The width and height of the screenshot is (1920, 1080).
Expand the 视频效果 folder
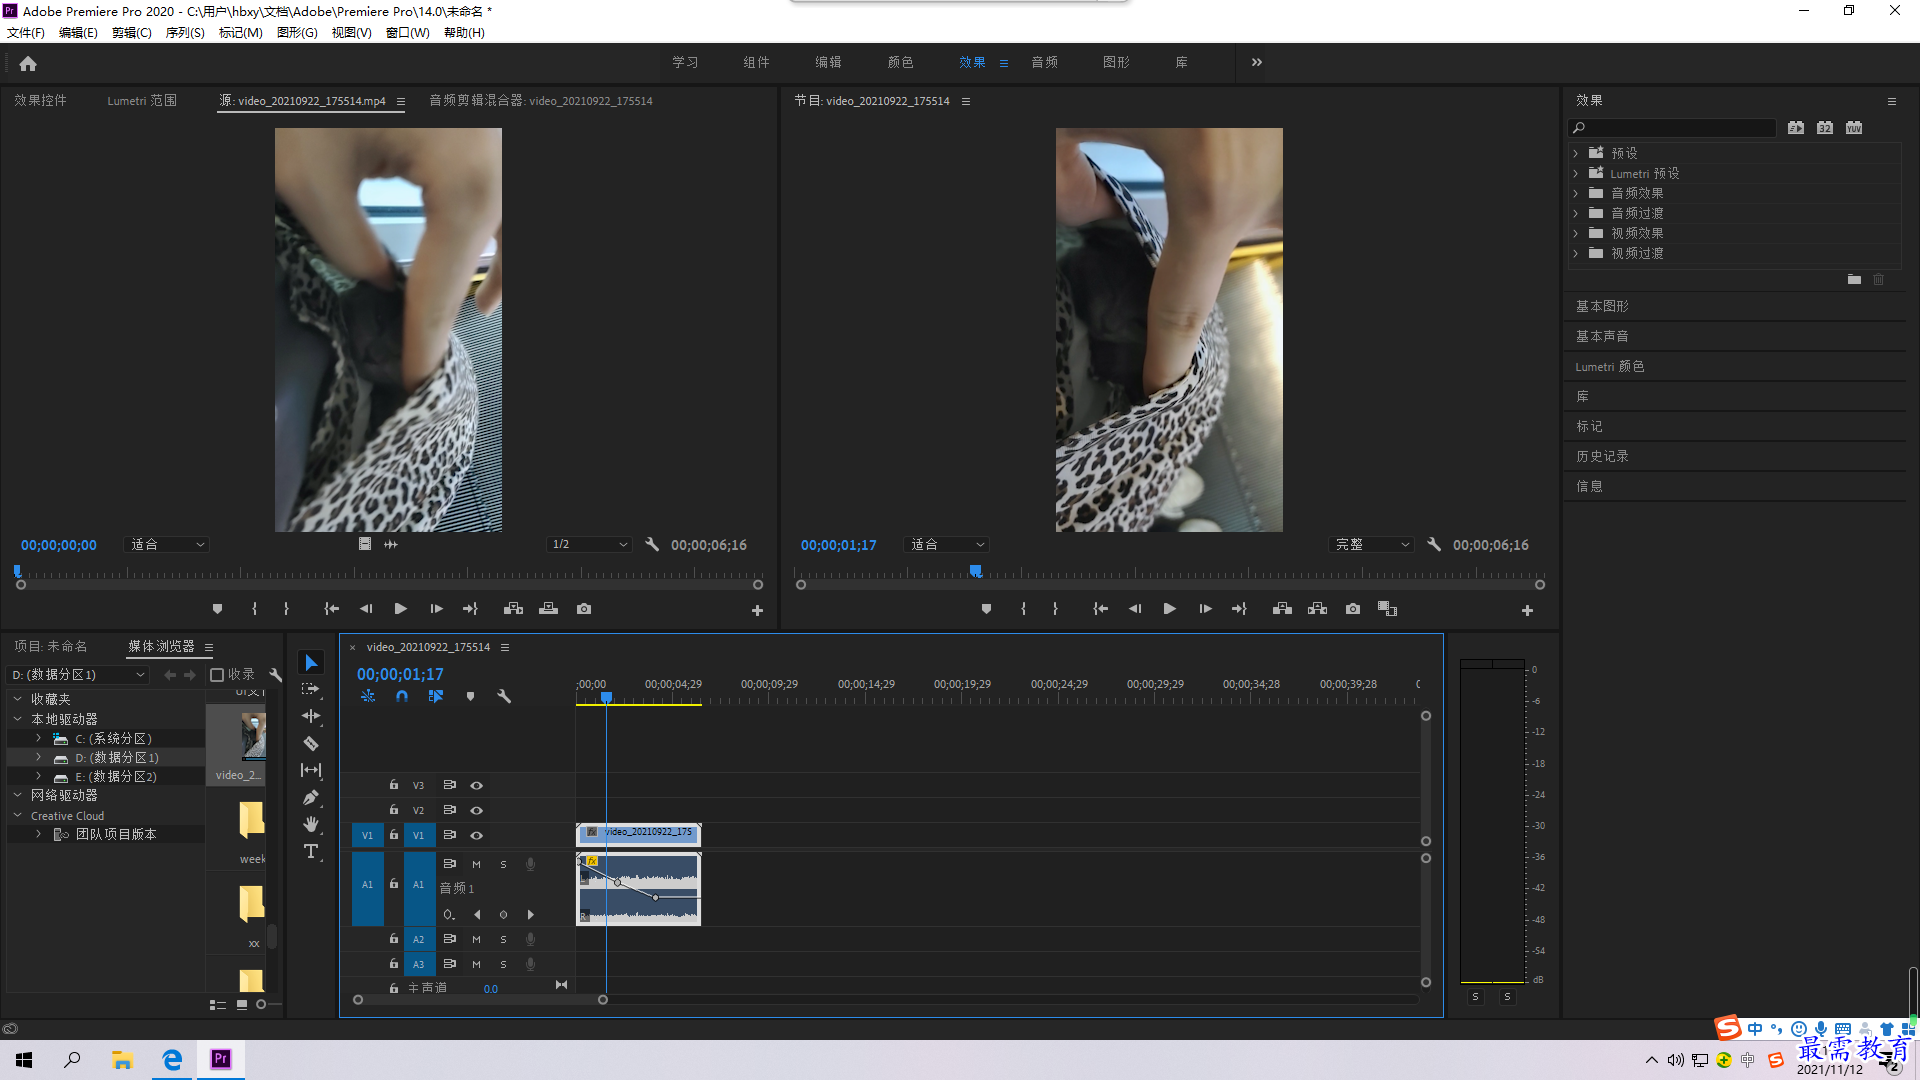[x=1576, y=233]
